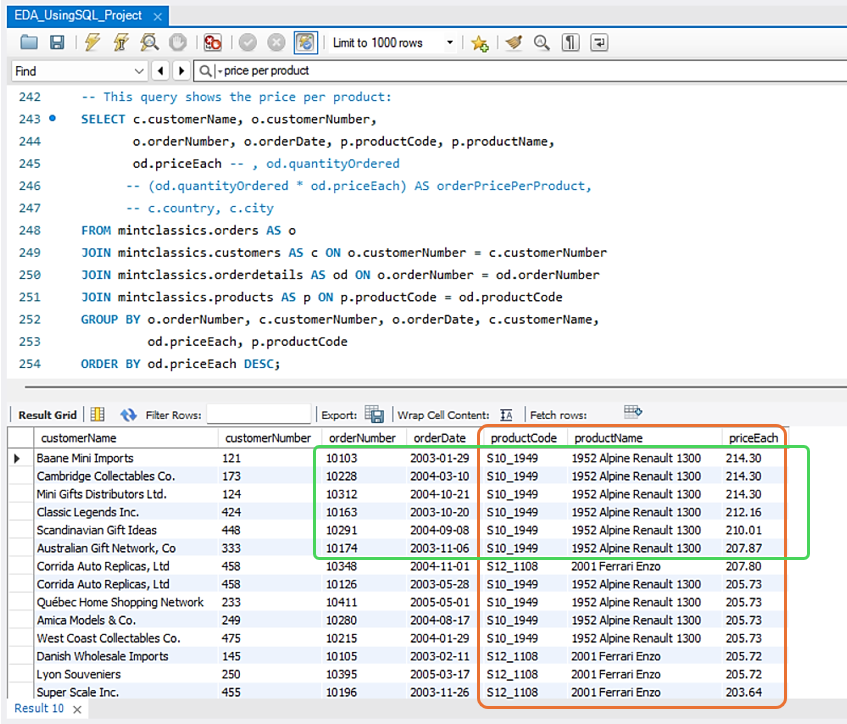Click the Rollback X icon
Image resolution: width=847 pixels, height=724 pixels.
coord(276,42)
